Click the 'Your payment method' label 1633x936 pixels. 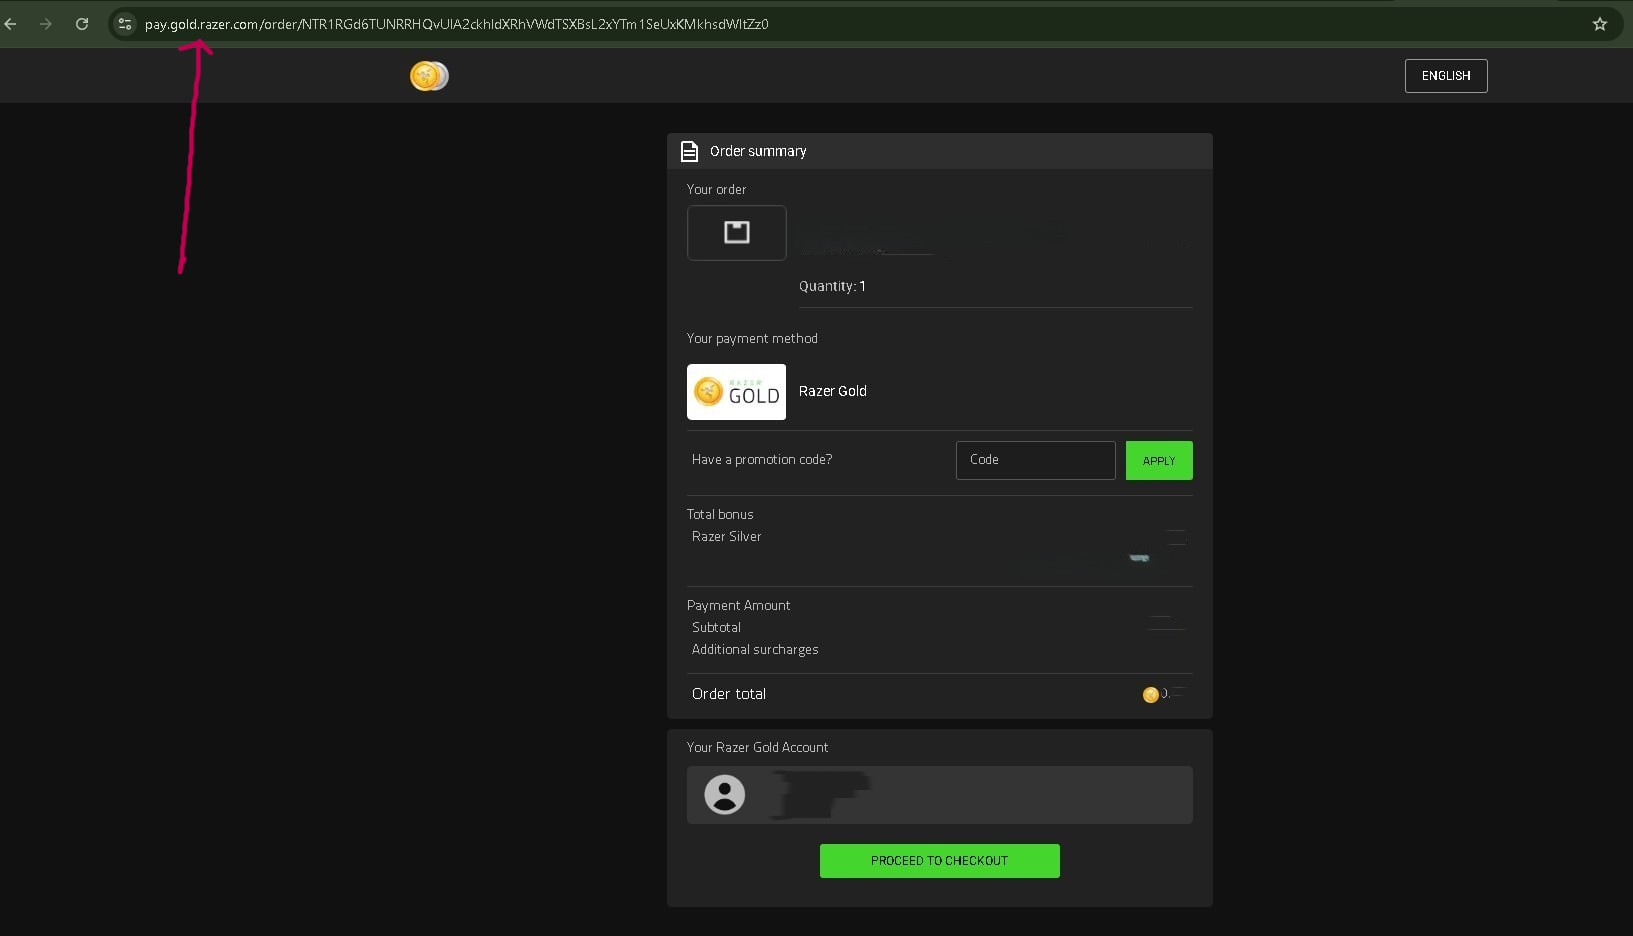point(753,338)
